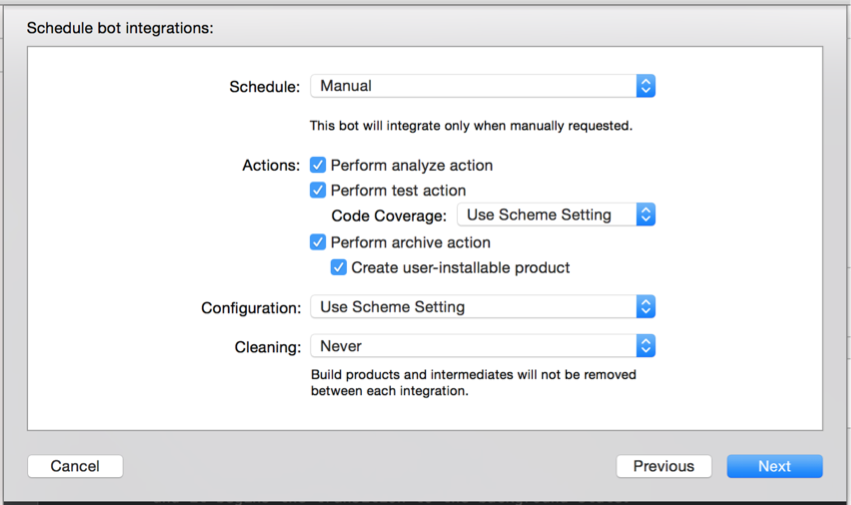Click blue arrows on Cleaning popup
The width and height of the screenshot is (851, 505).
click(646, 346)
